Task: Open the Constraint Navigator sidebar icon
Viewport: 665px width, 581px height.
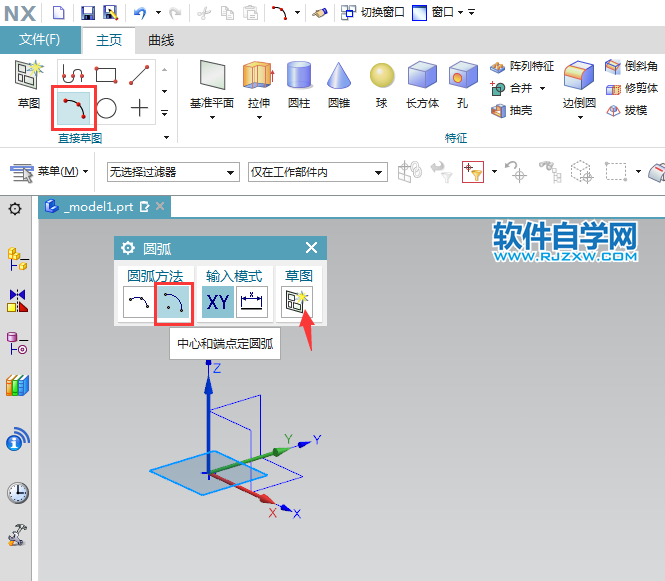Action: [x=17, y=301]
